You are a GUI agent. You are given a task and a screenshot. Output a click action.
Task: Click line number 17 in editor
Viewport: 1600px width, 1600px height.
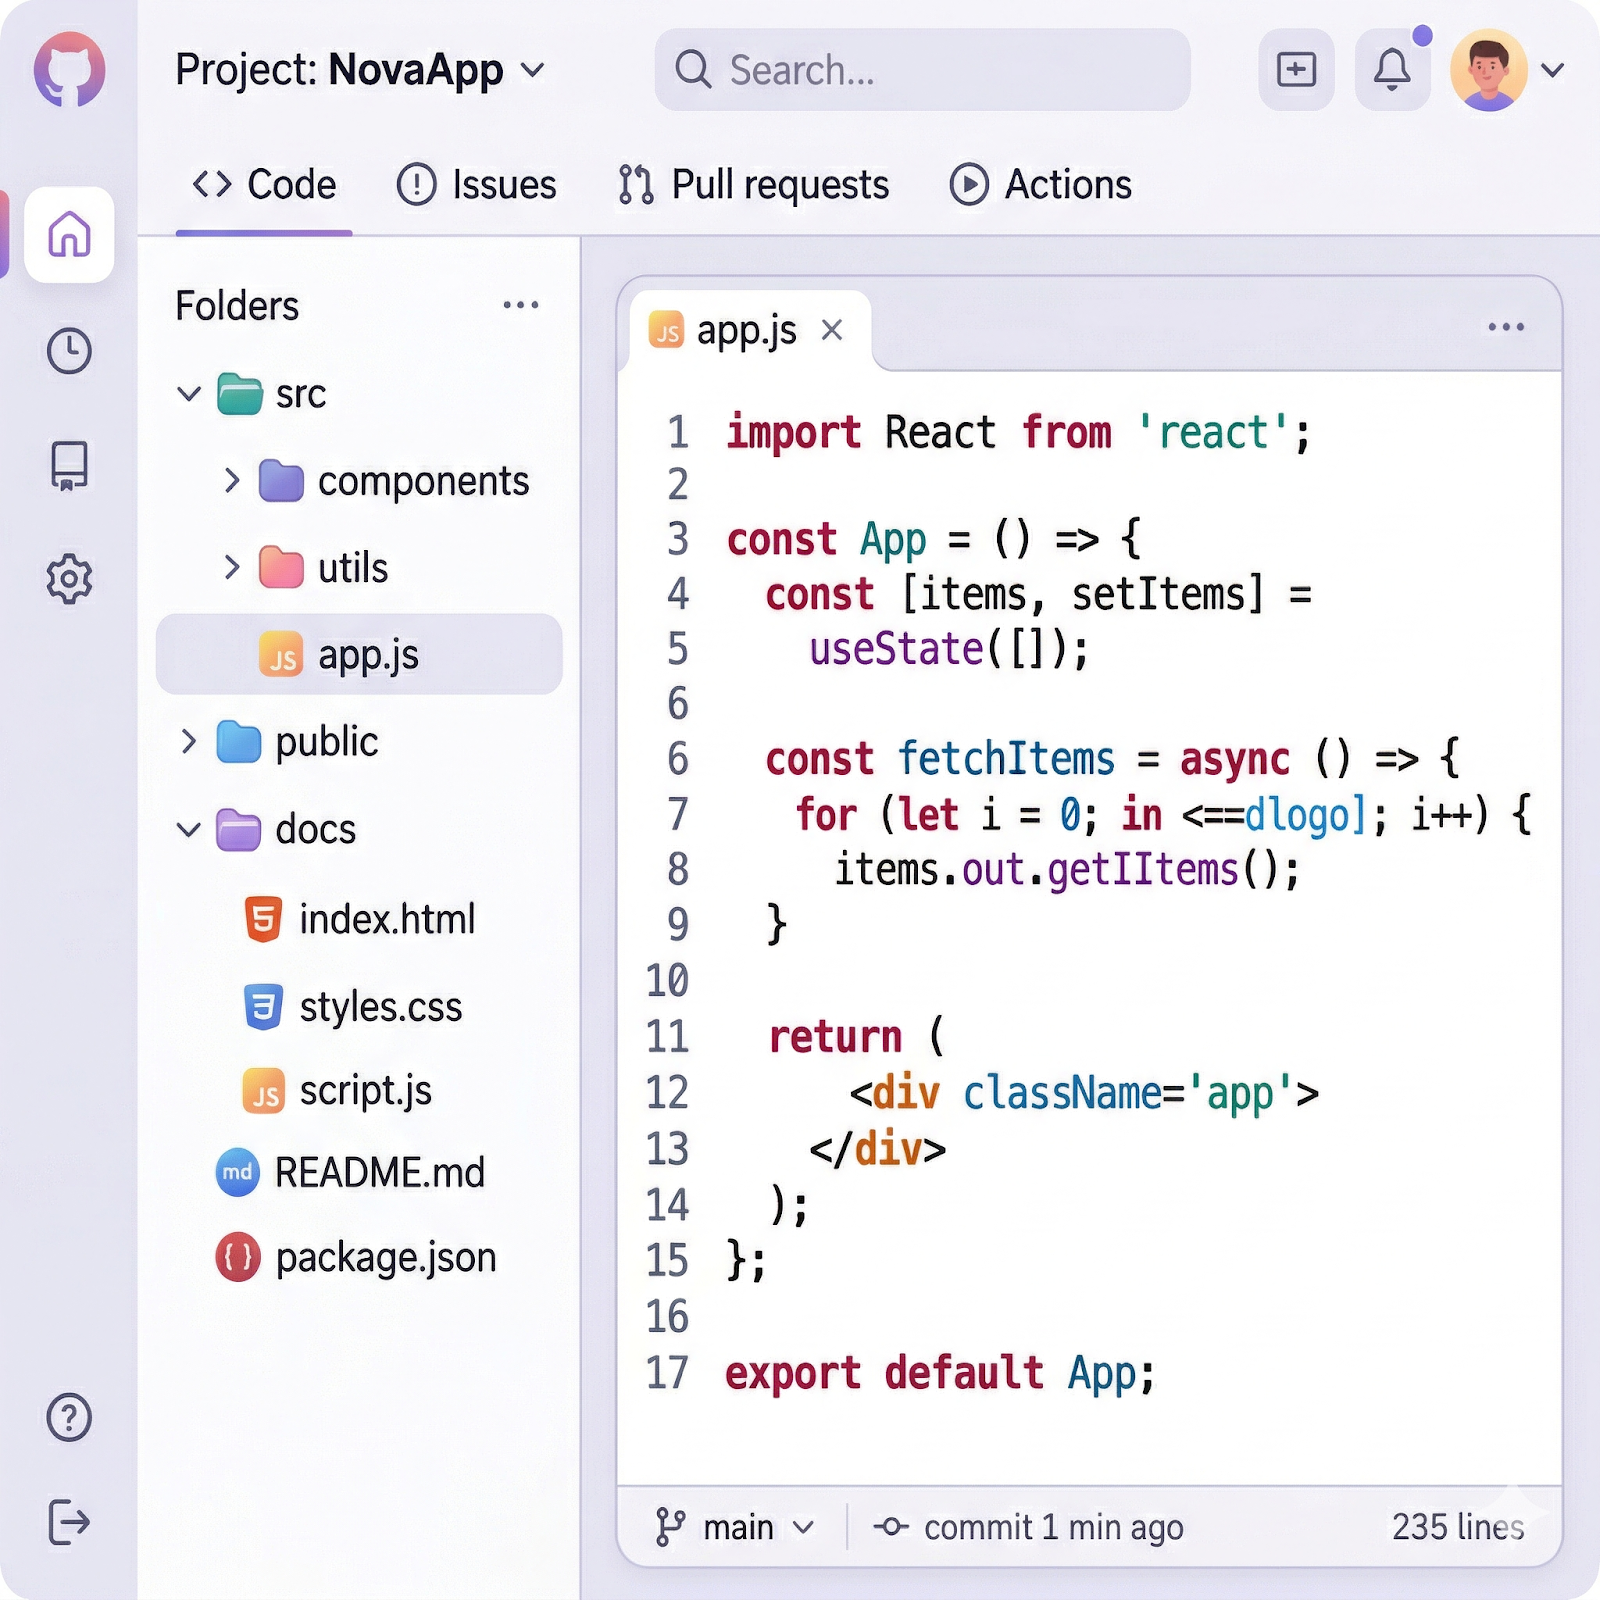(667, 1373)
